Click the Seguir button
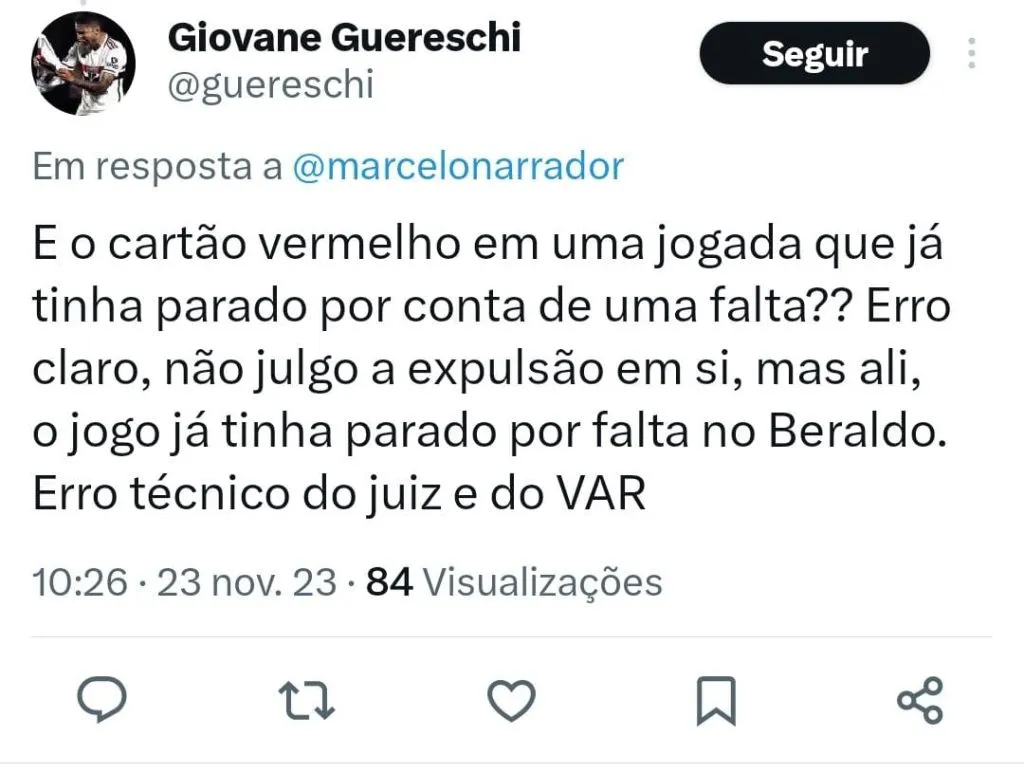Image resolution: width=1024 pixels, height=773 pixels. [814, 54]
